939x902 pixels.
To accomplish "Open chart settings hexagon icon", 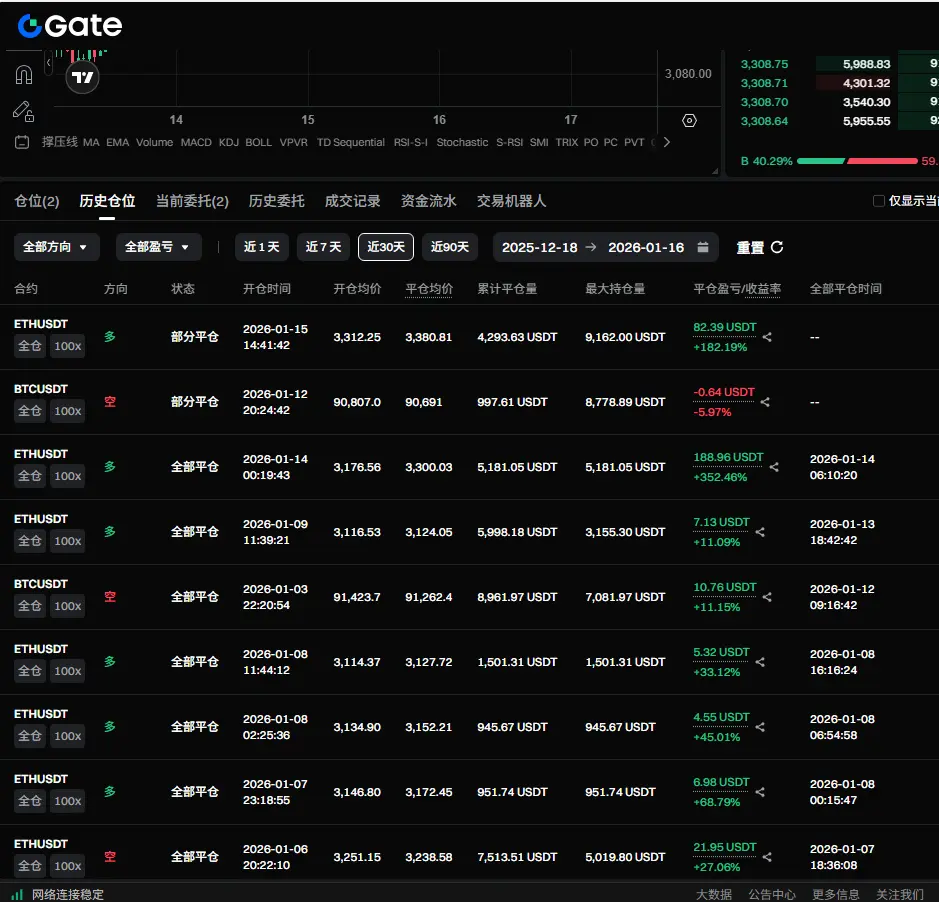I will pos(689,121).
